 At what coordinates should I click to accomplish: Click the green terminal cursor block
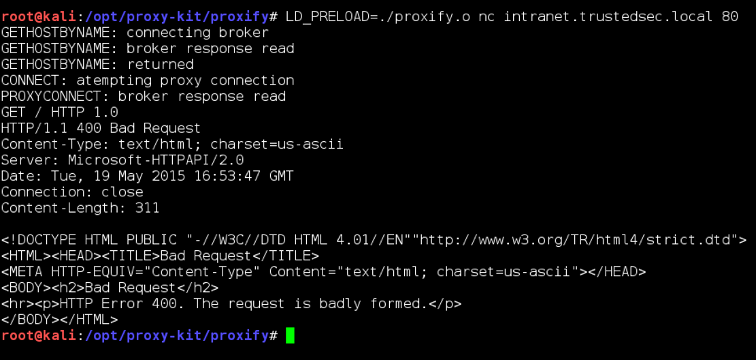pos(290,335)
